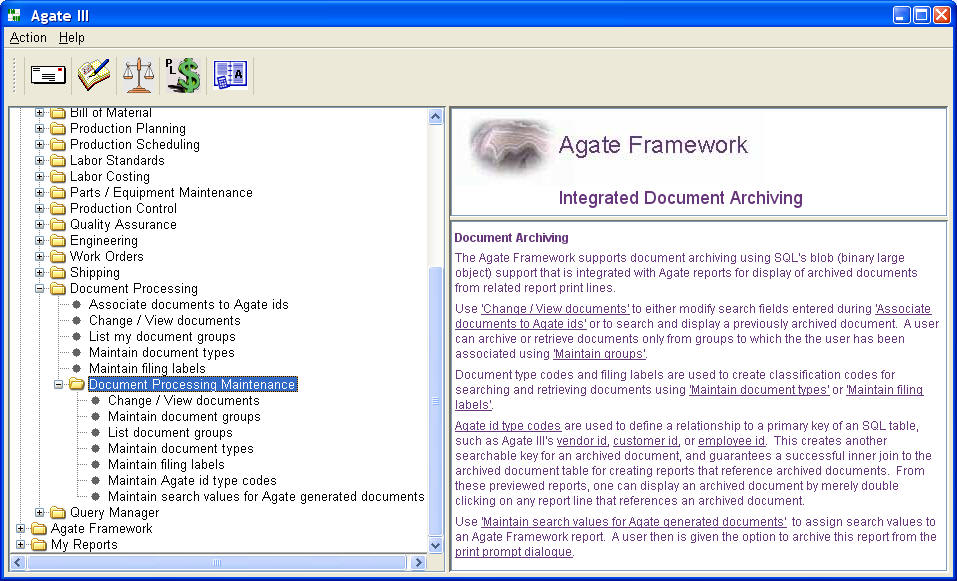Image resolution: width=957 pixels, height=581 pixels.
Task: Follow the 'vendor id' link
Action: 582,441
